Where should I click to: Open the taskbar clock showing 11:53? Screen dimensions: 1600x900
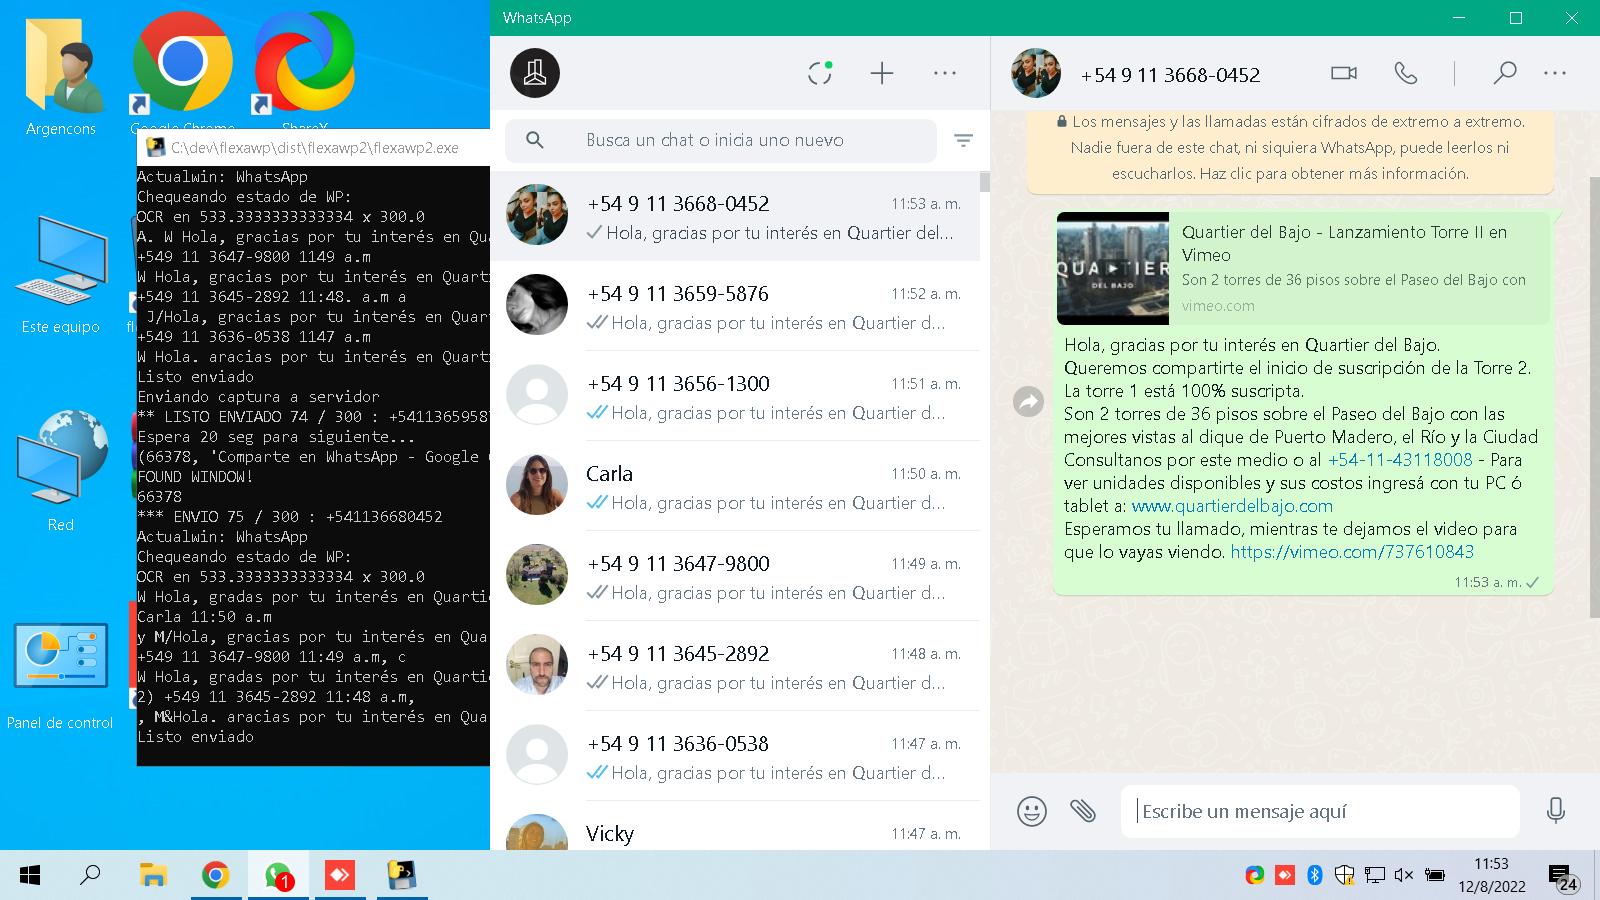tap(1491, 875)
